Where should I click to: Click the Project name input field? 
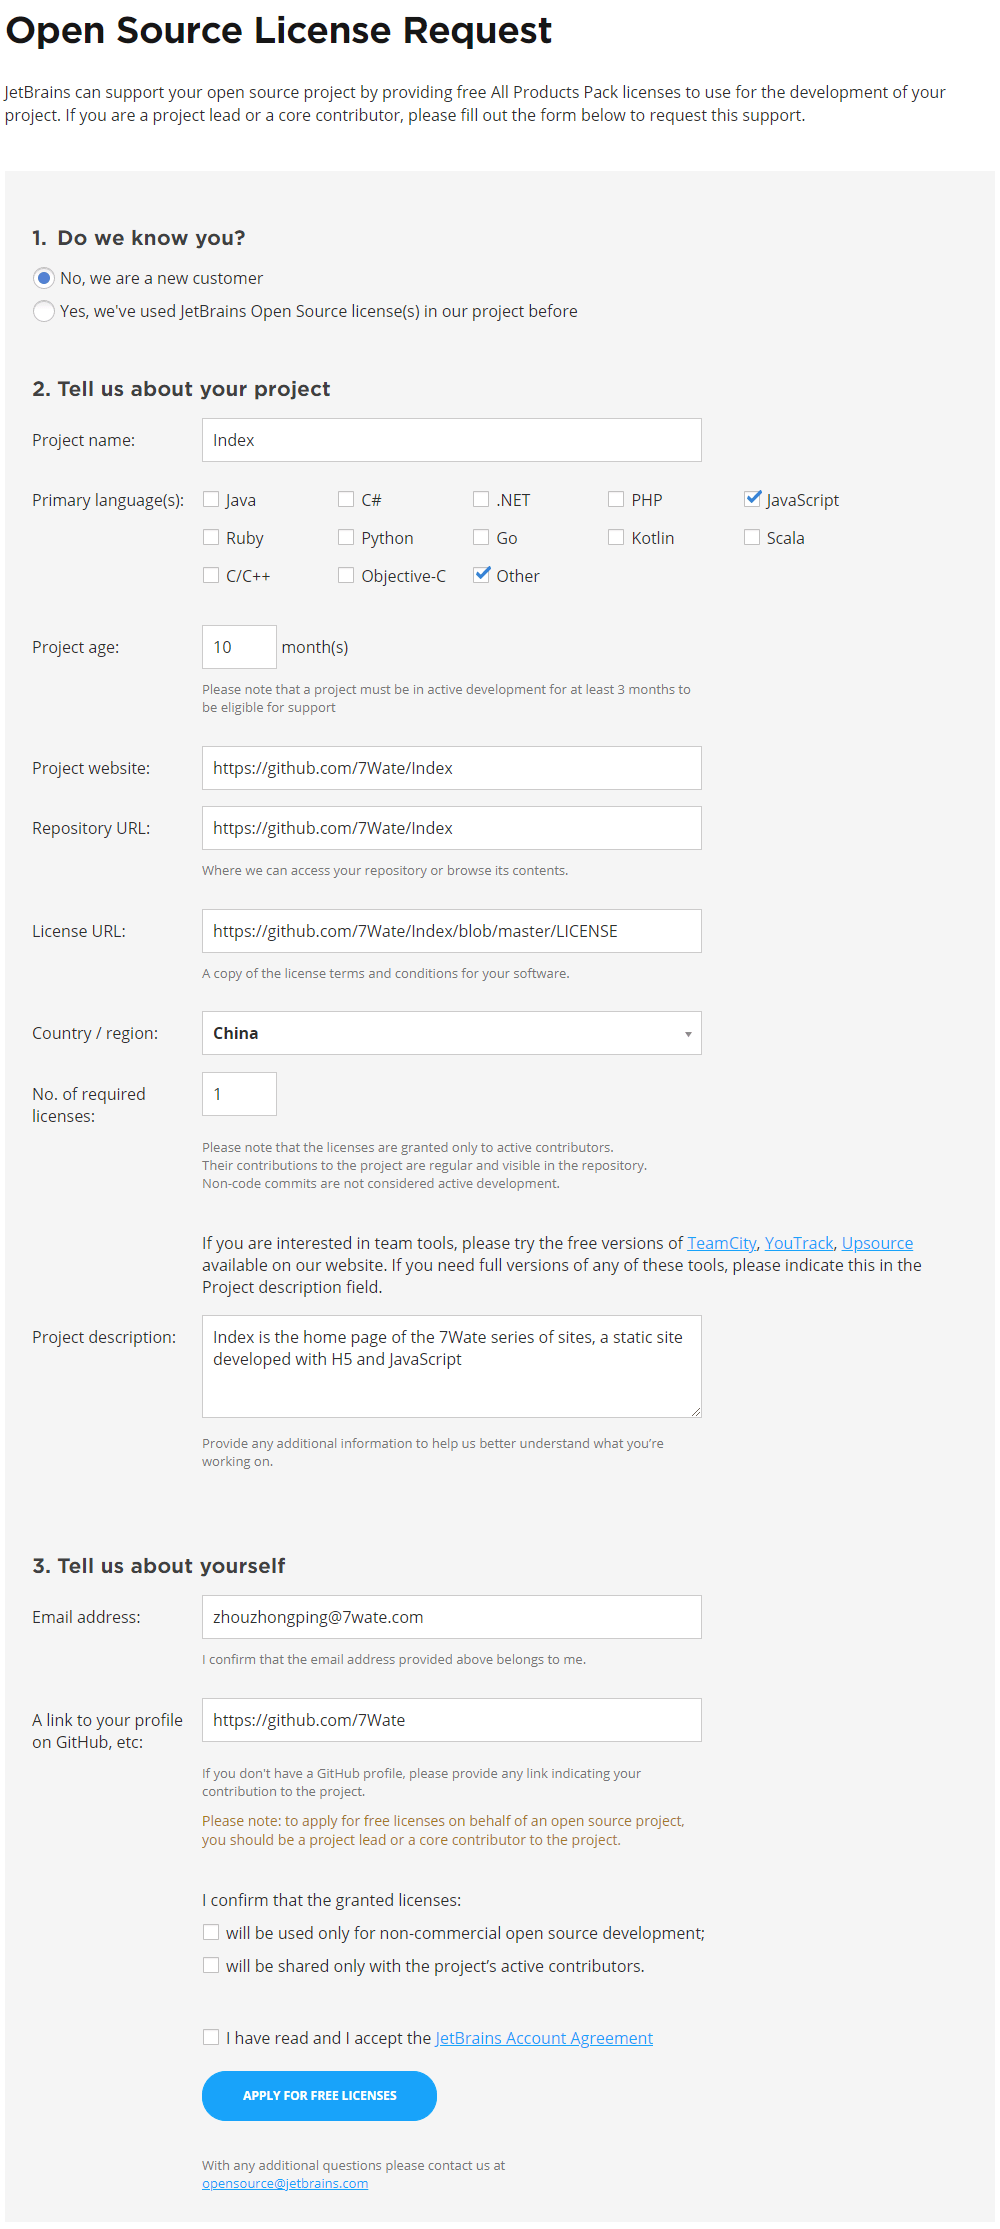tap(451, 440)
